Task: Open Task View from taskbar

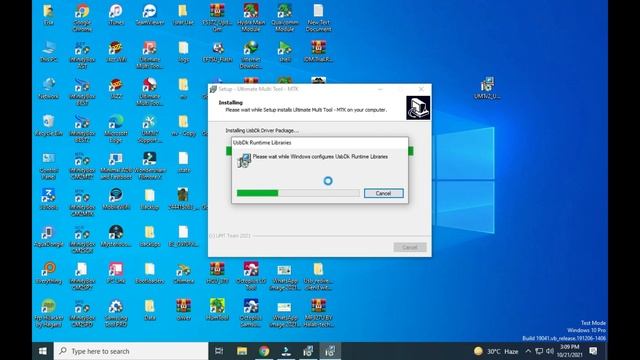Action: pos(219,351)
